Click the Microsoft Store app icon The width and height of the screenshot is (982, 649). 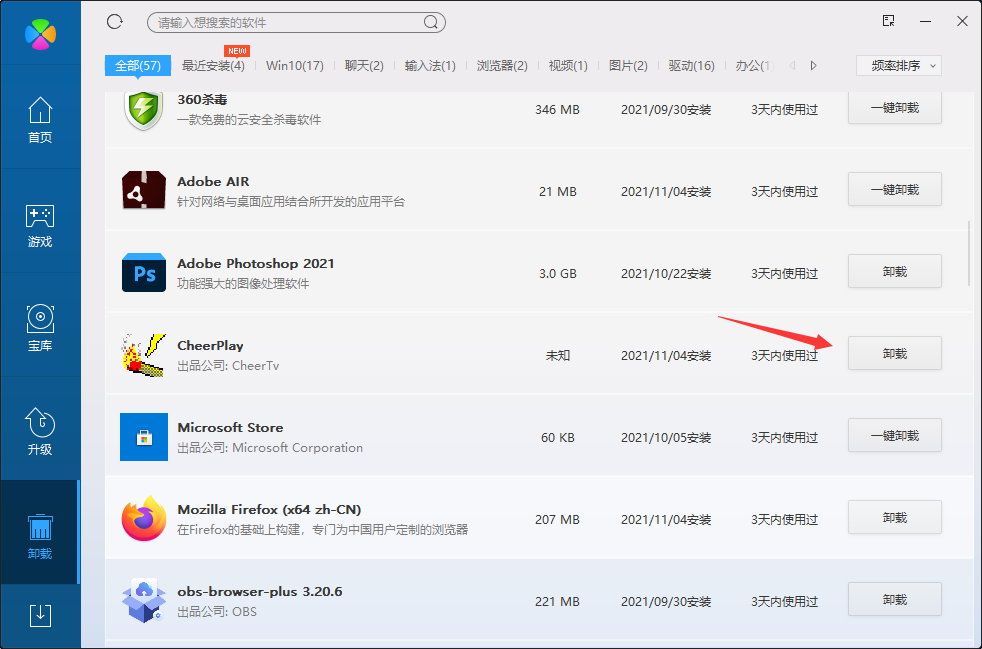pyautogui.click(x=144, y=437)
